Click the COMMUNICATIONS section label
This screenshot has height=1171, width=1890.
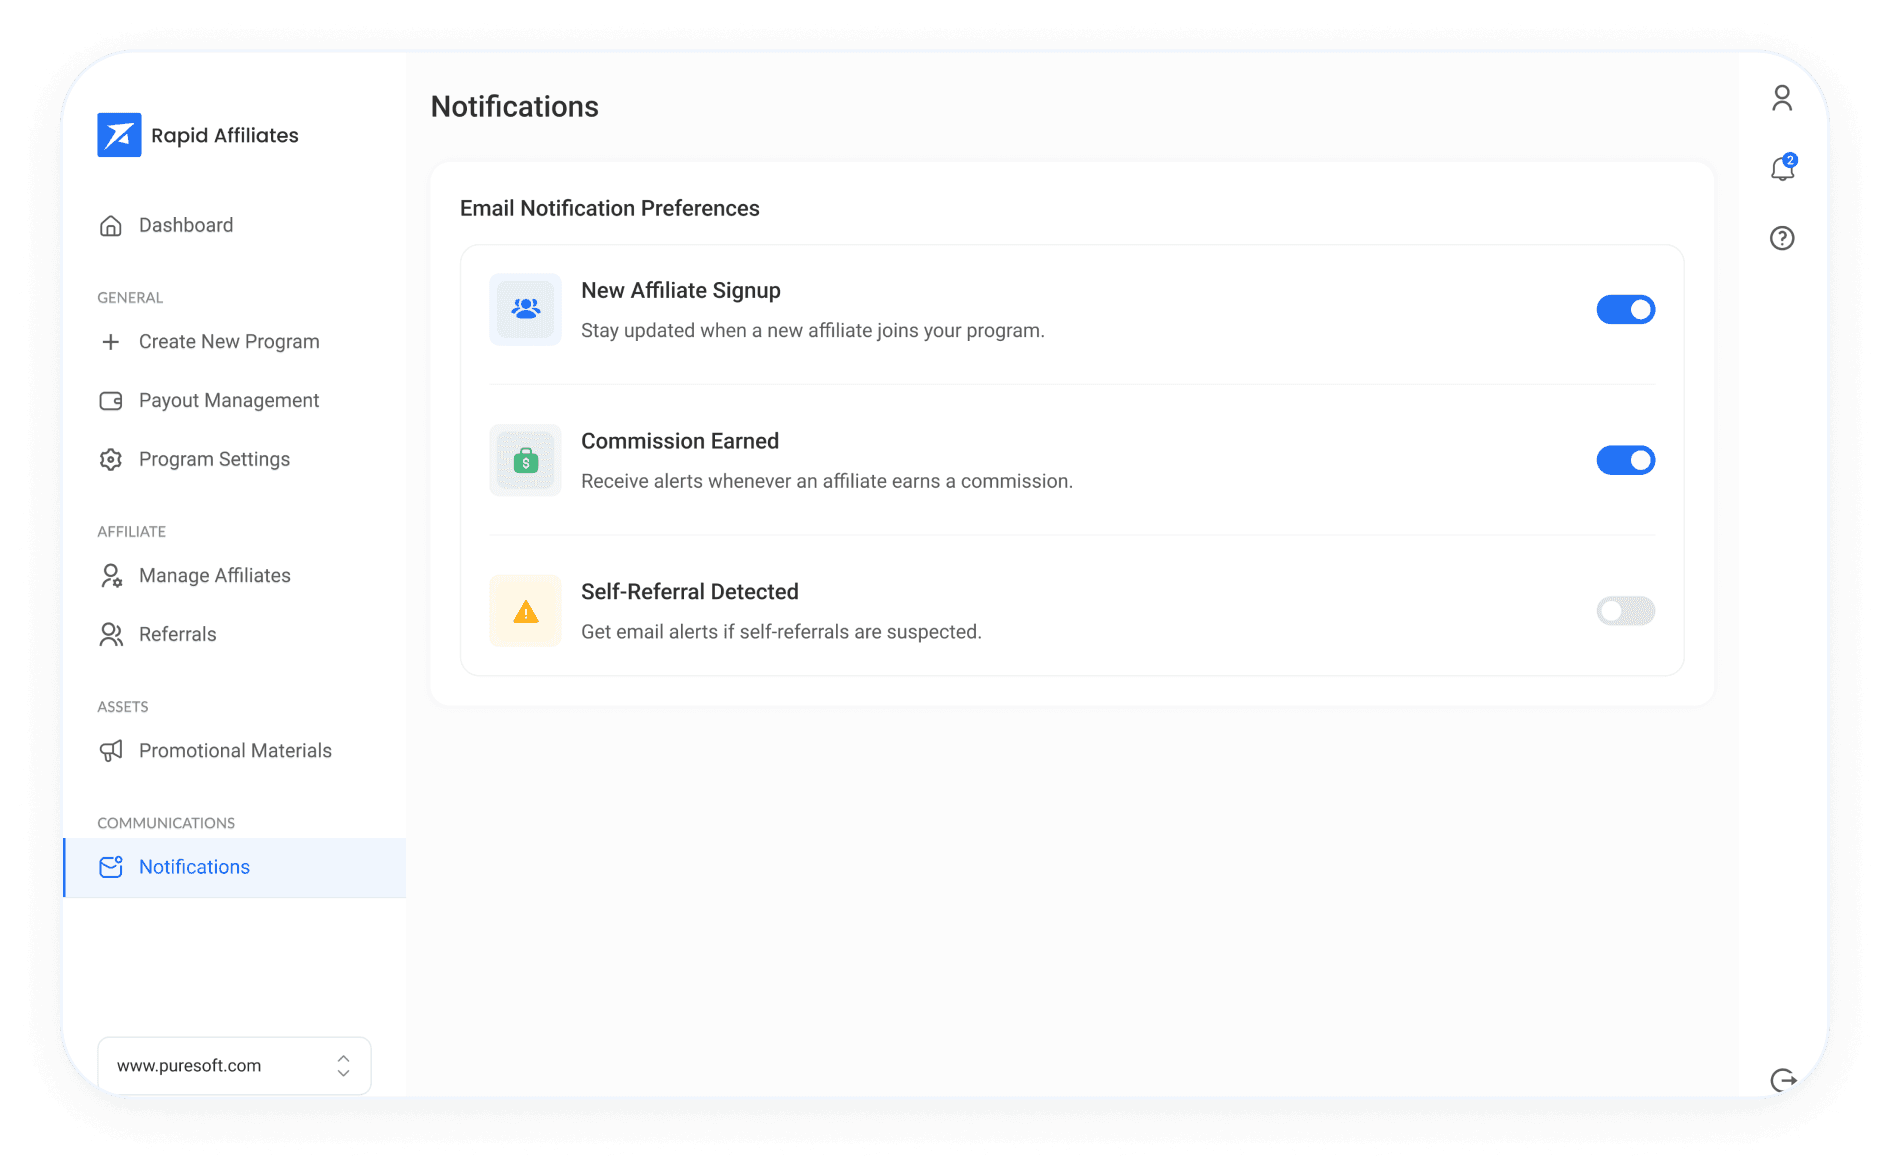pos(166,823)
